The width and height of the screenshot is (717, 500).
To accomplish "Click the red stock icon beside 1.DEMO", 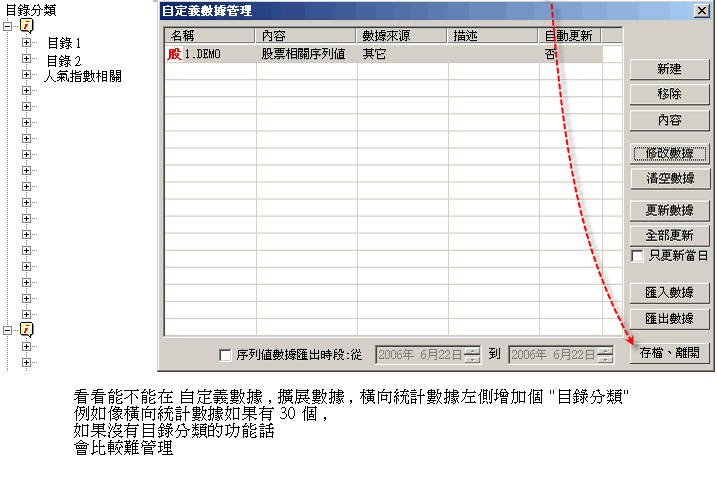I will click(x=174, y=55).
